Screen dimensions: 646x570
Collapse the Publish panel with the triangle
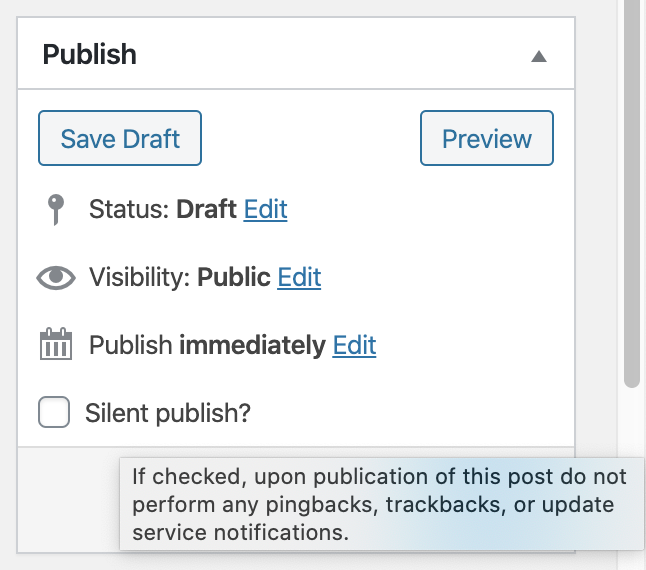point(538,56)
